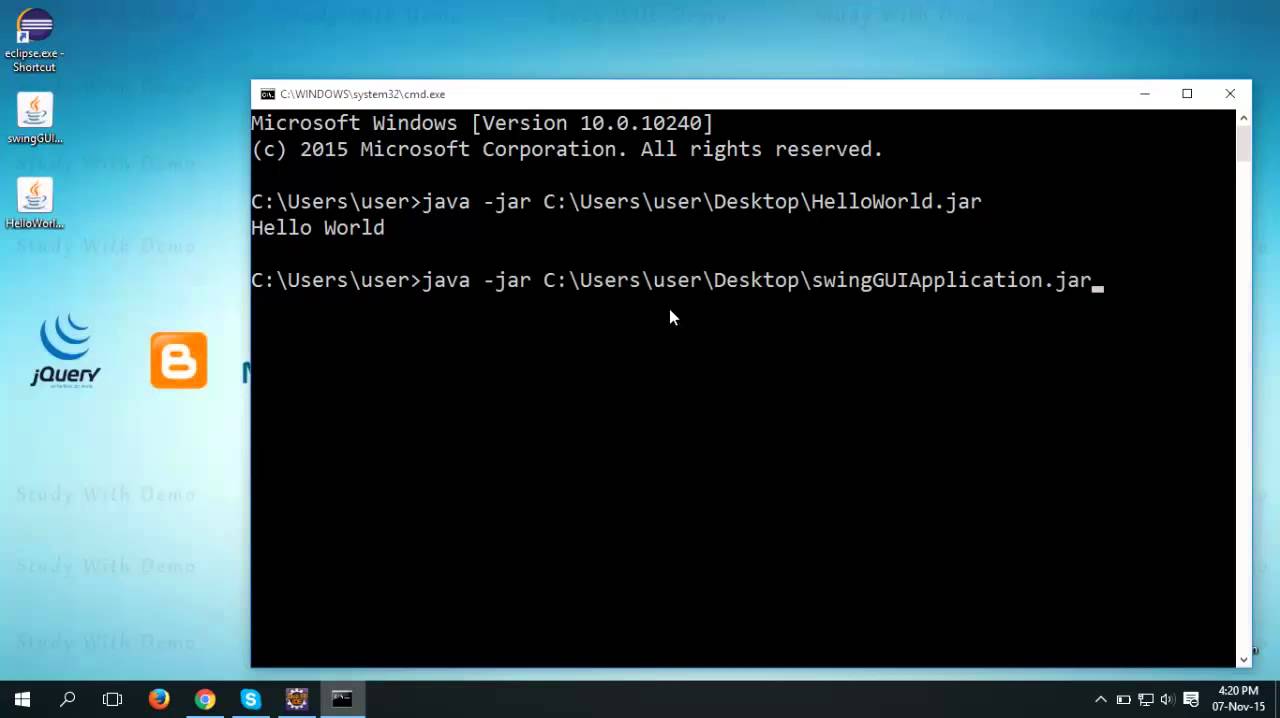
Task: Click the 'Microsoft Windows [Version 10.0.10240]' line
Action: pyautogui.click(x=482, y=124)
